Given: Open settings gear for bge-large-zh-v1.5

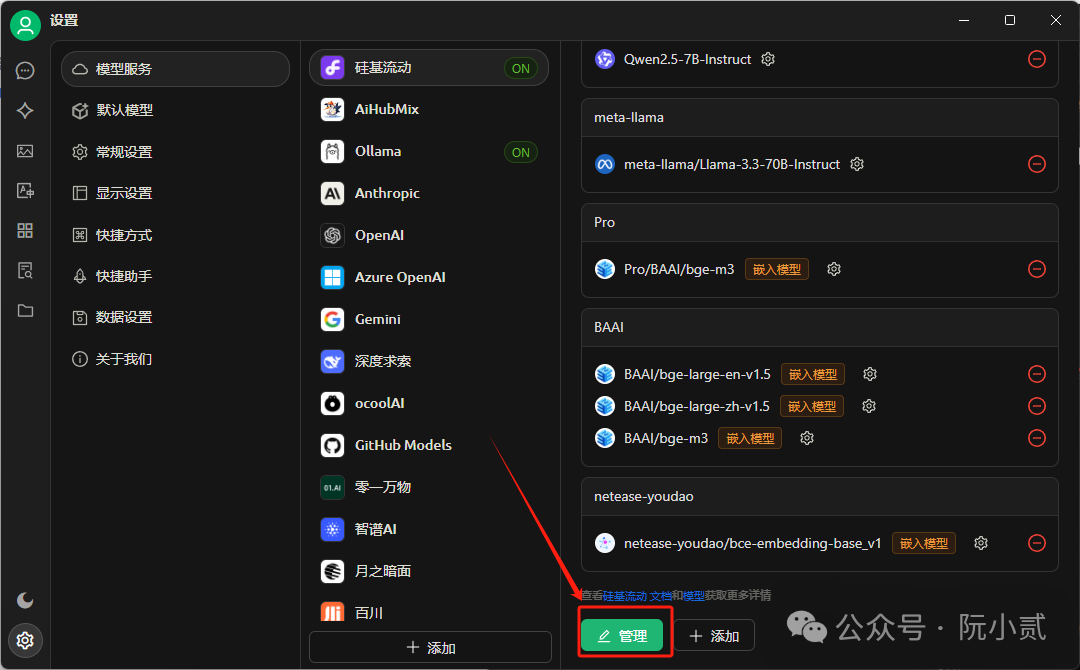Looking at the screenshot, I should click(869, 406).
